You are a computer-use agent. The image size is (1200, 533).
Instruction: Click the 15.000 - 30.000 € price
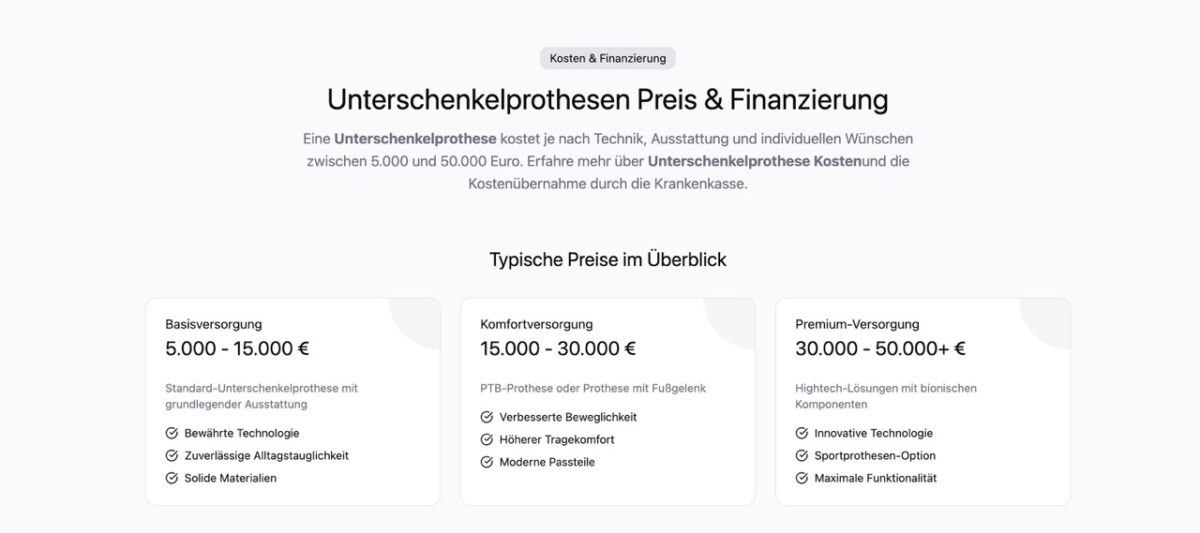coord(558,349)
